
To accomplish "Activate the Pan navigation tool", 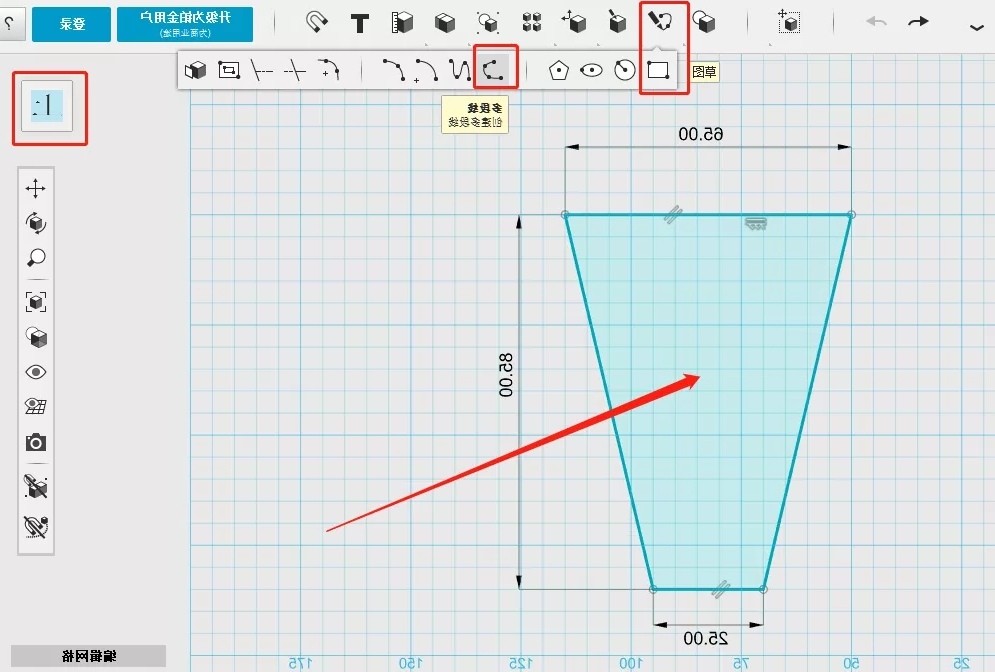I will 36,188.
